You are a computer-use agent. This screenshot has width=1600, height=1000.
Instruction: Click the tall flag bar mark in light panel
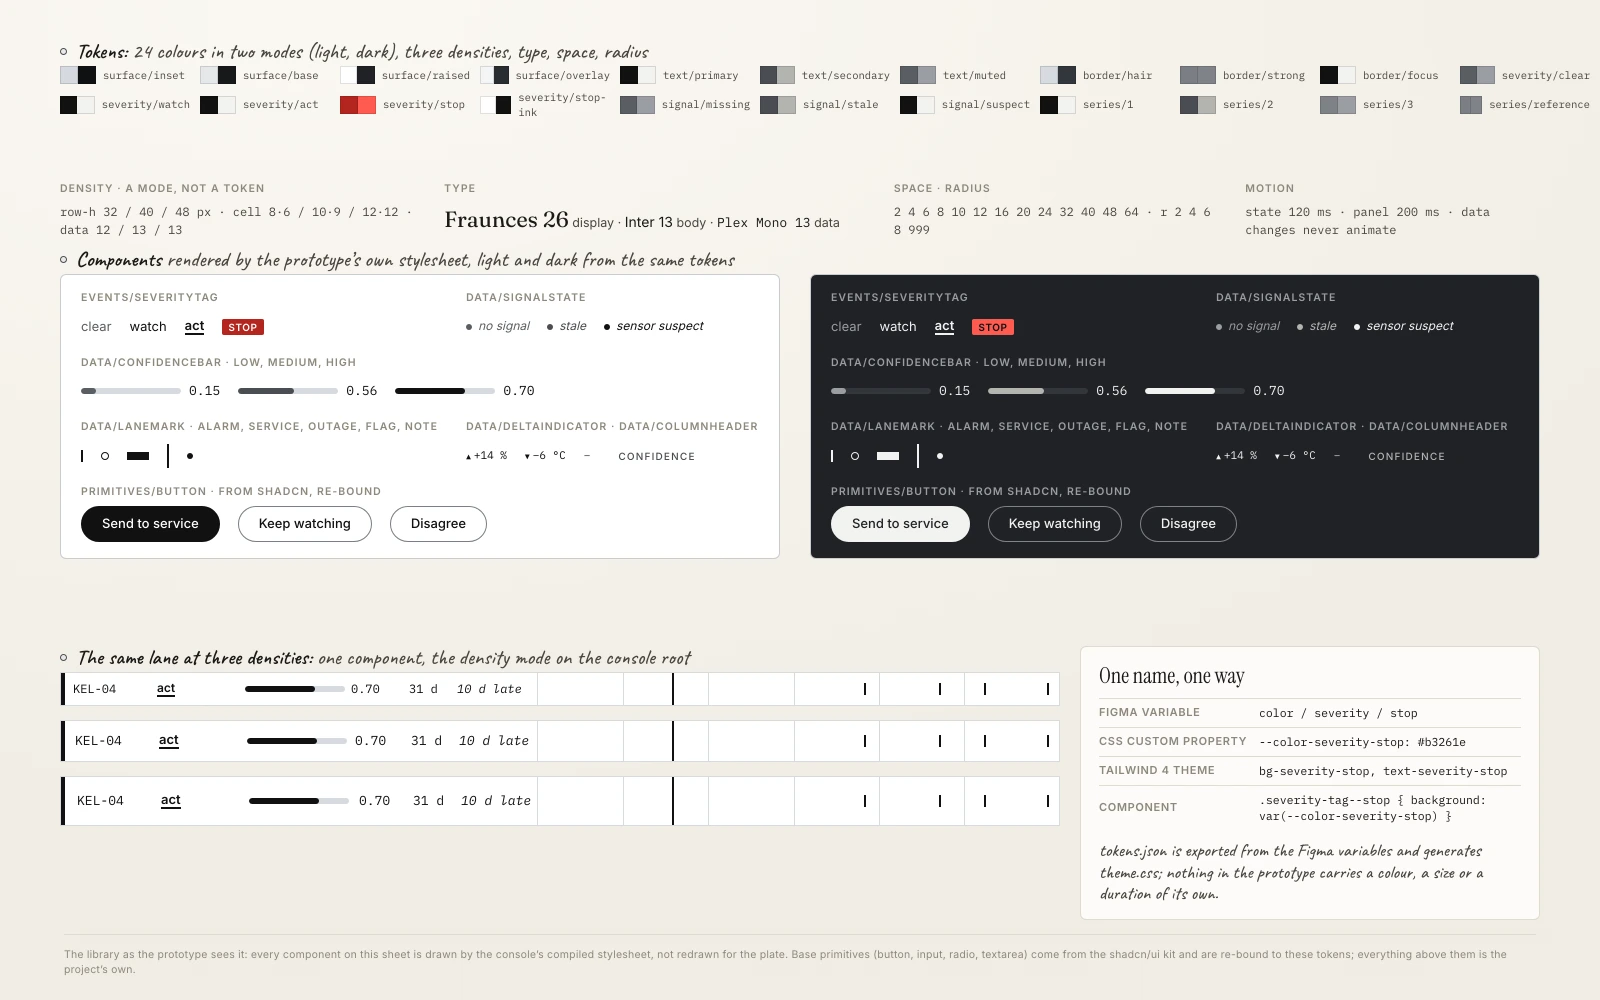(168, 456)
